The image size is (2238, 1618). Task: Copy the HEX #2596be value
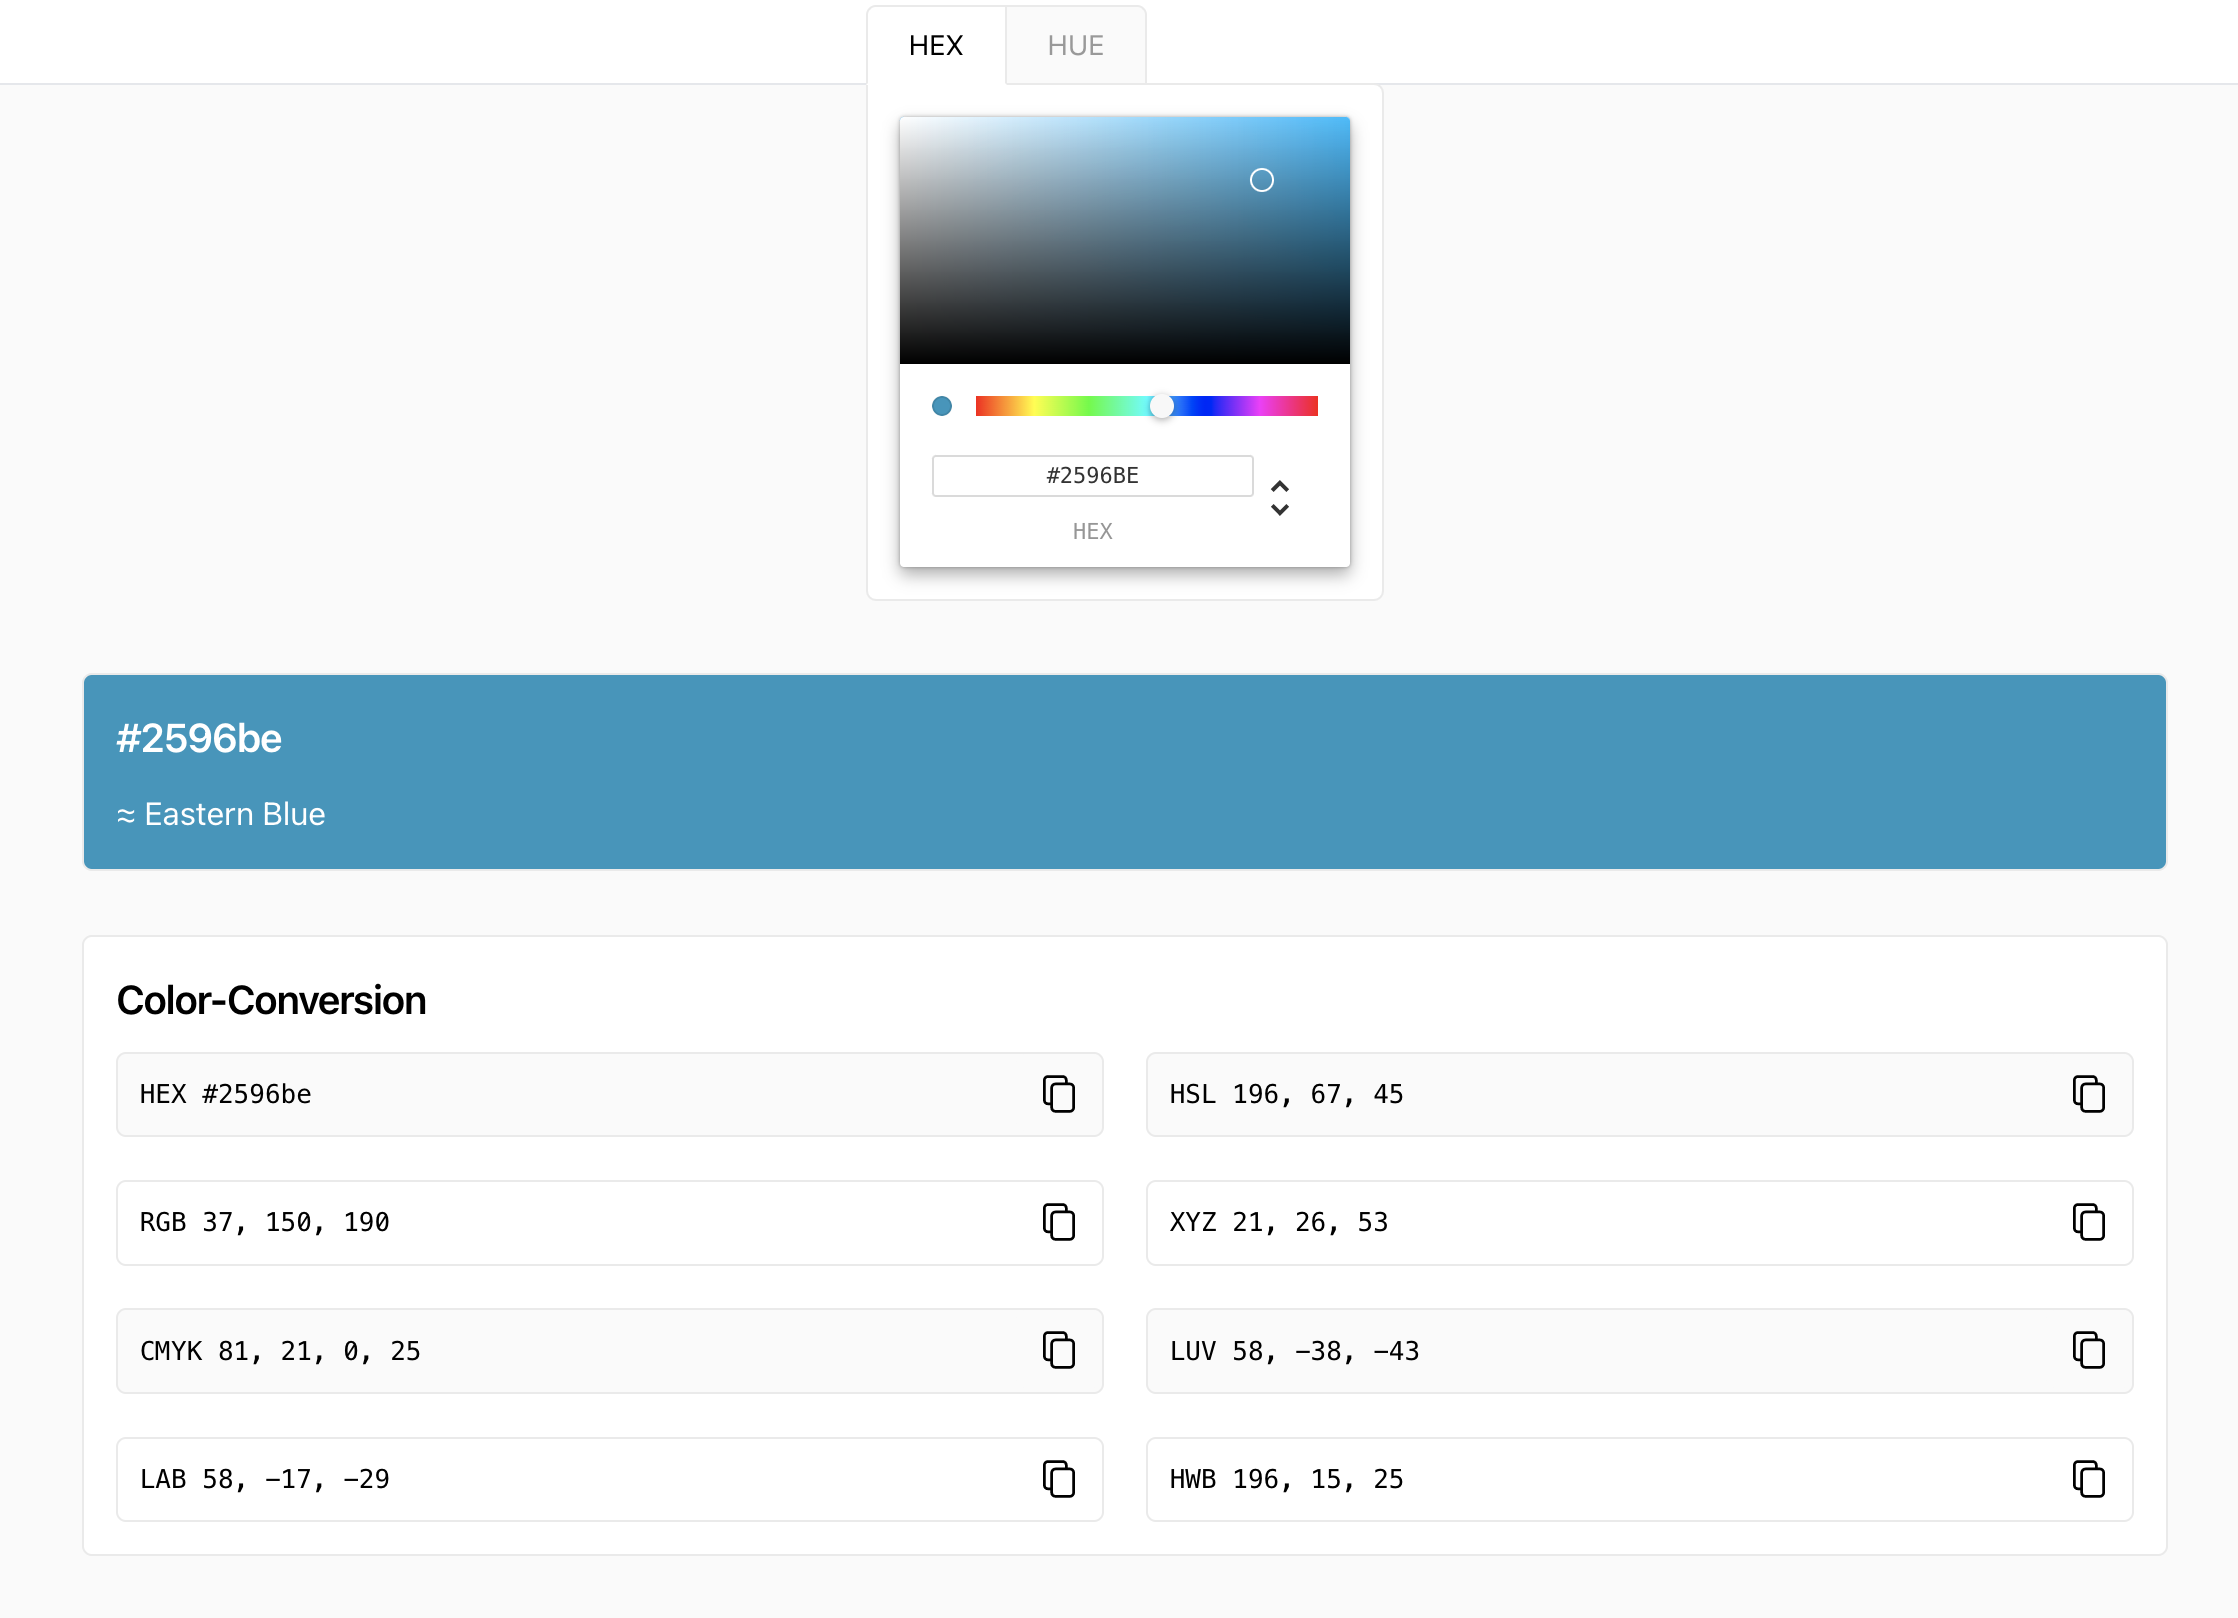[1058, 1093]
